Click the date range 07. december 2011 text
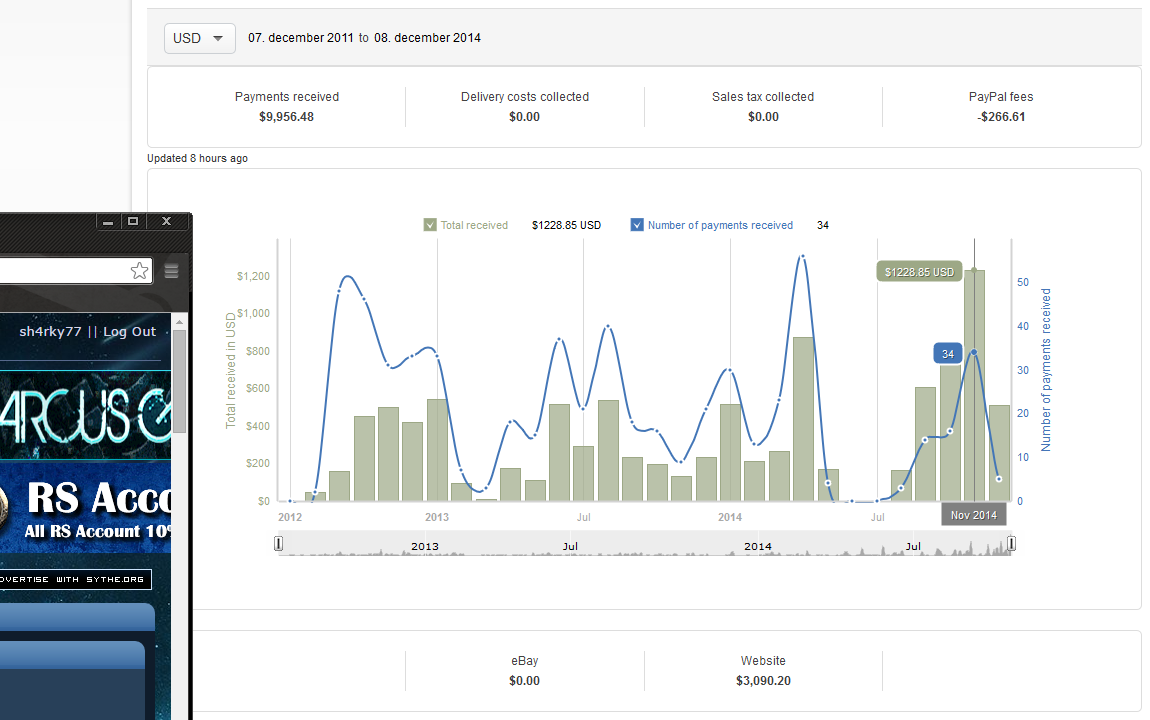This screenshot has width=1150, height=720. [x=301, y=38]
